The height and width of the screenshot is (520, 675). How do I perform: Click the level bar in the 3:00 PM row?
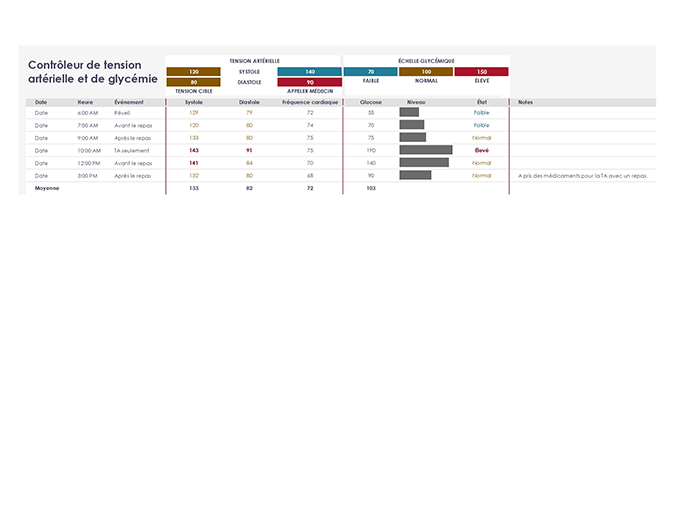[x=415, y=175]
